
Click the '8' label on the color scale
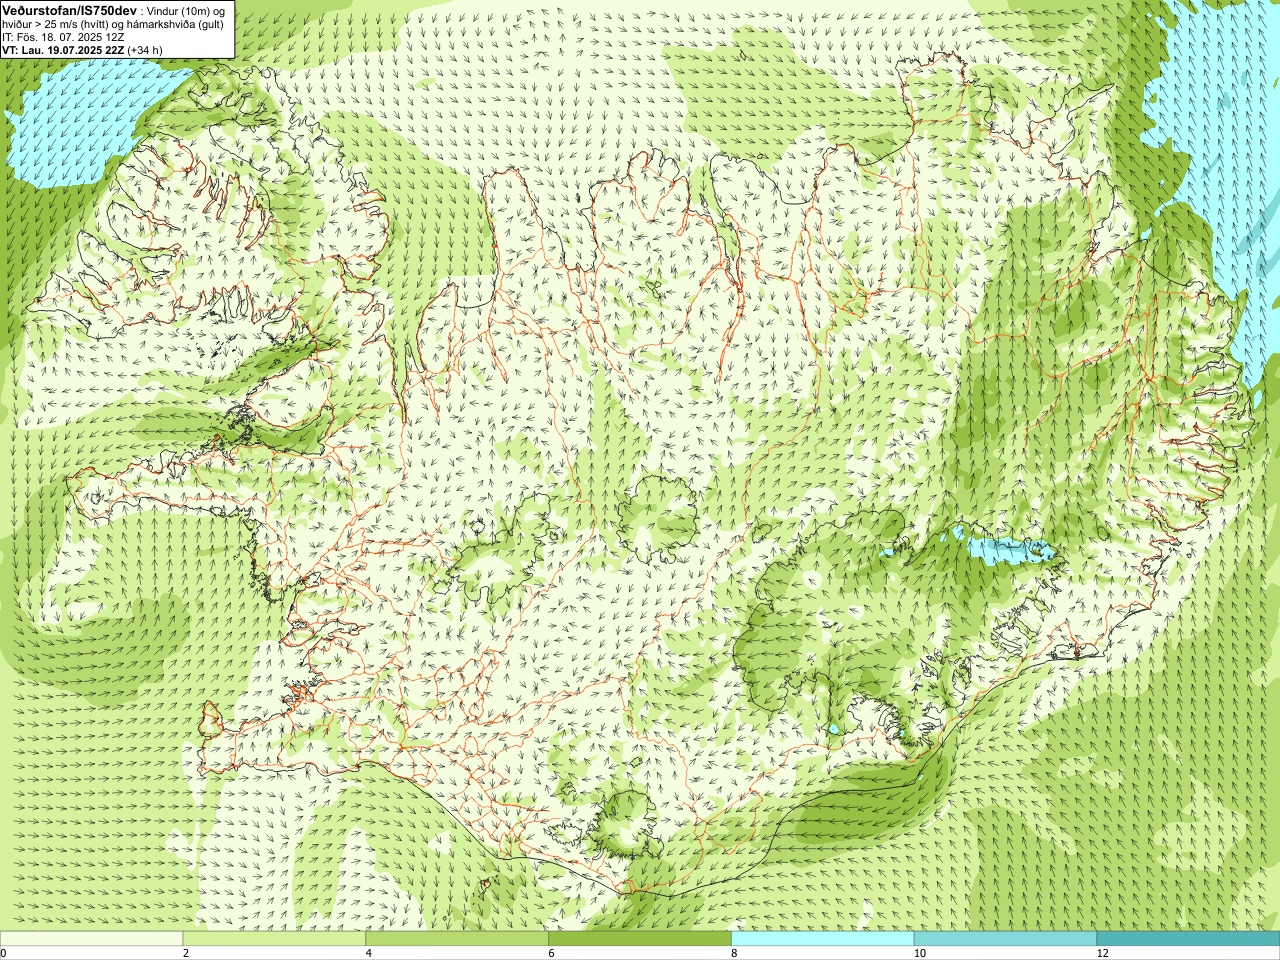pos(735,953)
